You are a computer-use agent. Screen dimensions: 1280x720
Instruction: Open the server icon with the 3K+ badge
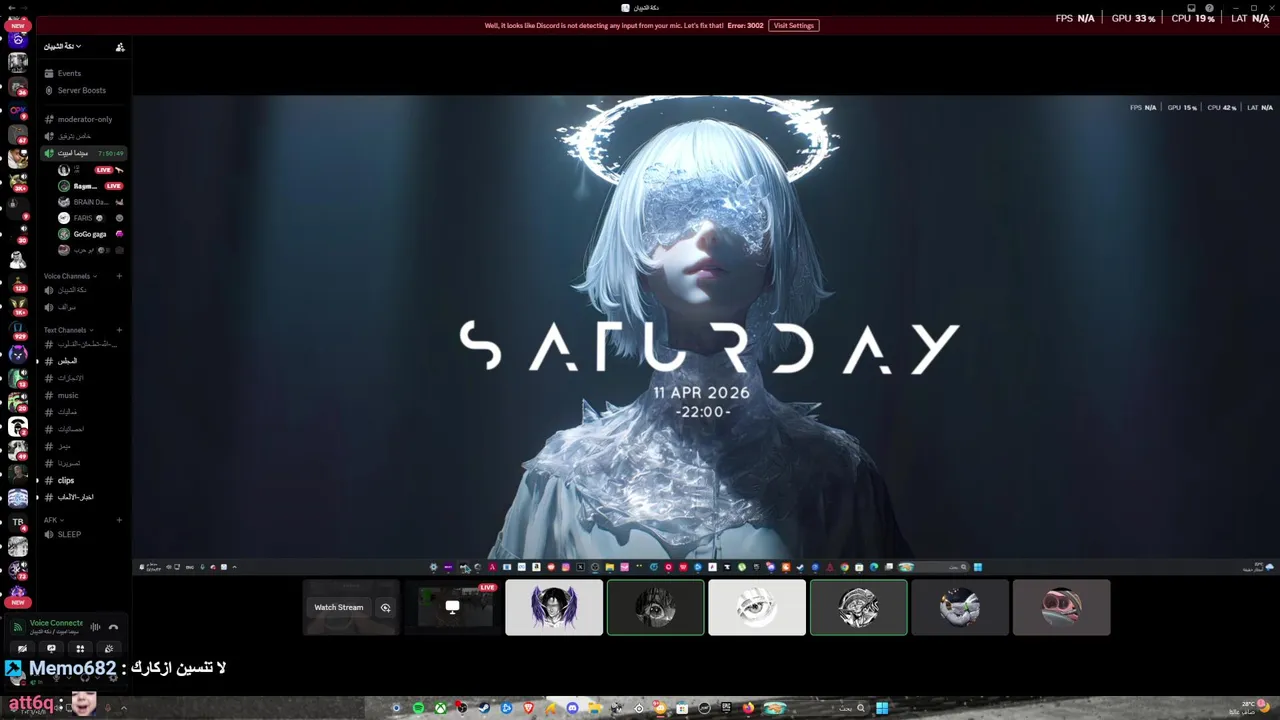tap(18, 181)
